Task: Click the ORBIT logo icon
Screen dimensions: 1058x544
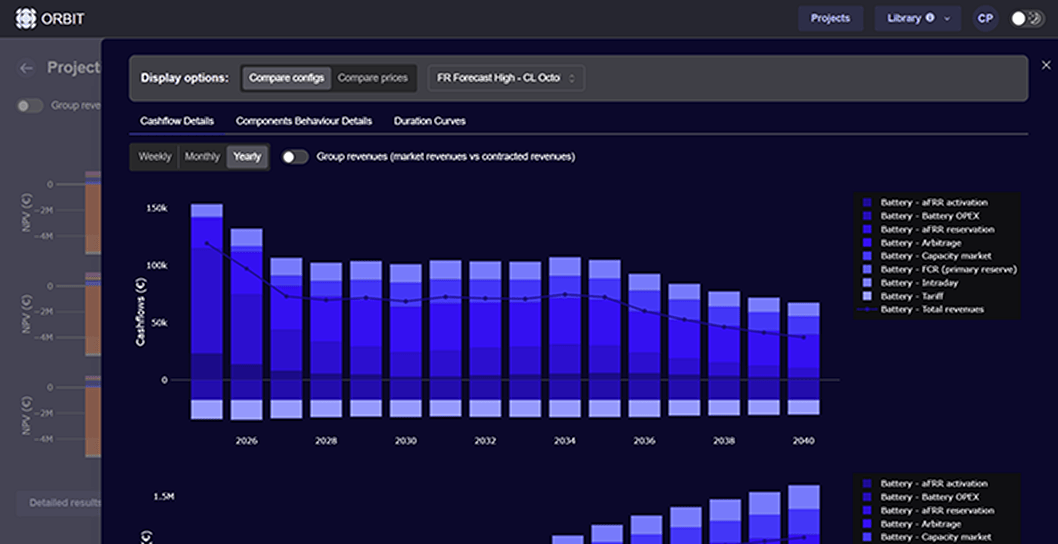Action: point(26,18)
